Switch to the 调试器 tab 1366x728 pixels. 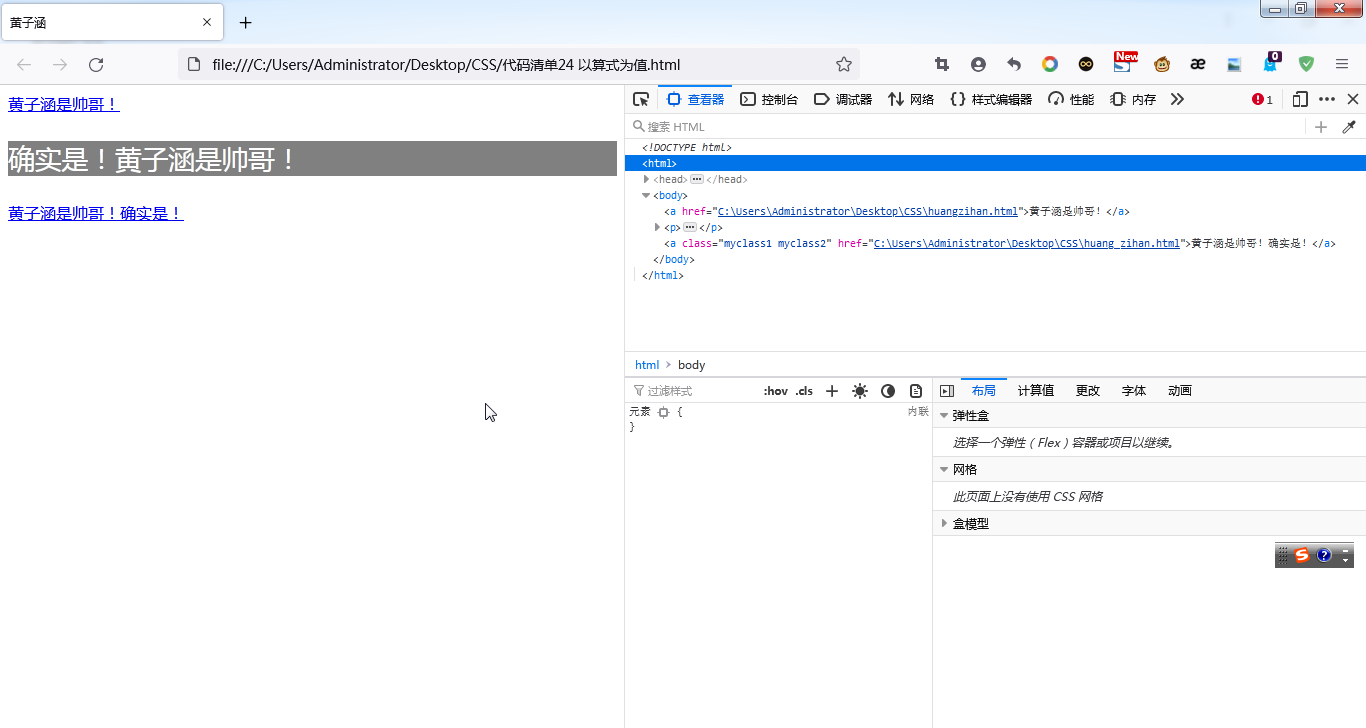pyautogui.click(x=843, y=99)
